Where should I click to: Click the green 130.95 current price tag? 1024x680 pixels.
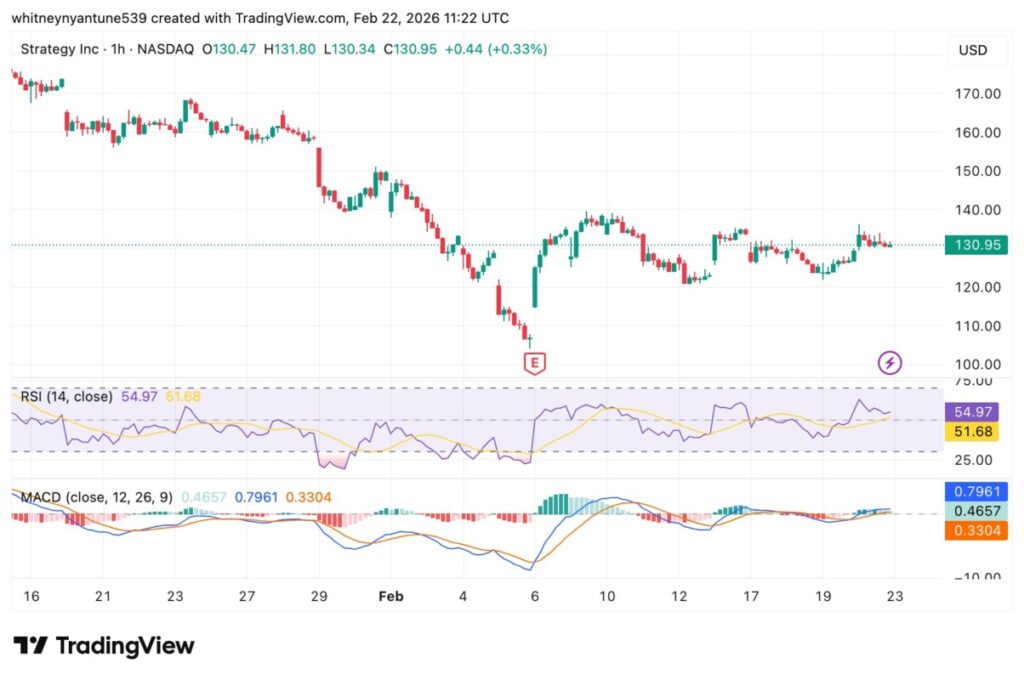coord(976,245)
